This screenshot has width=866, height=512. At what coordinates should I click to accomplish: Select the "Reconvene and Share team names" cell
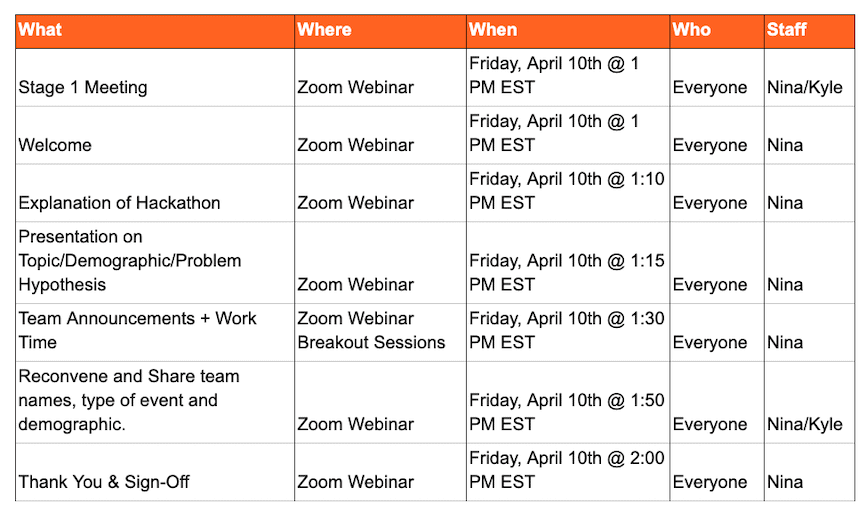tap(155, 402)
